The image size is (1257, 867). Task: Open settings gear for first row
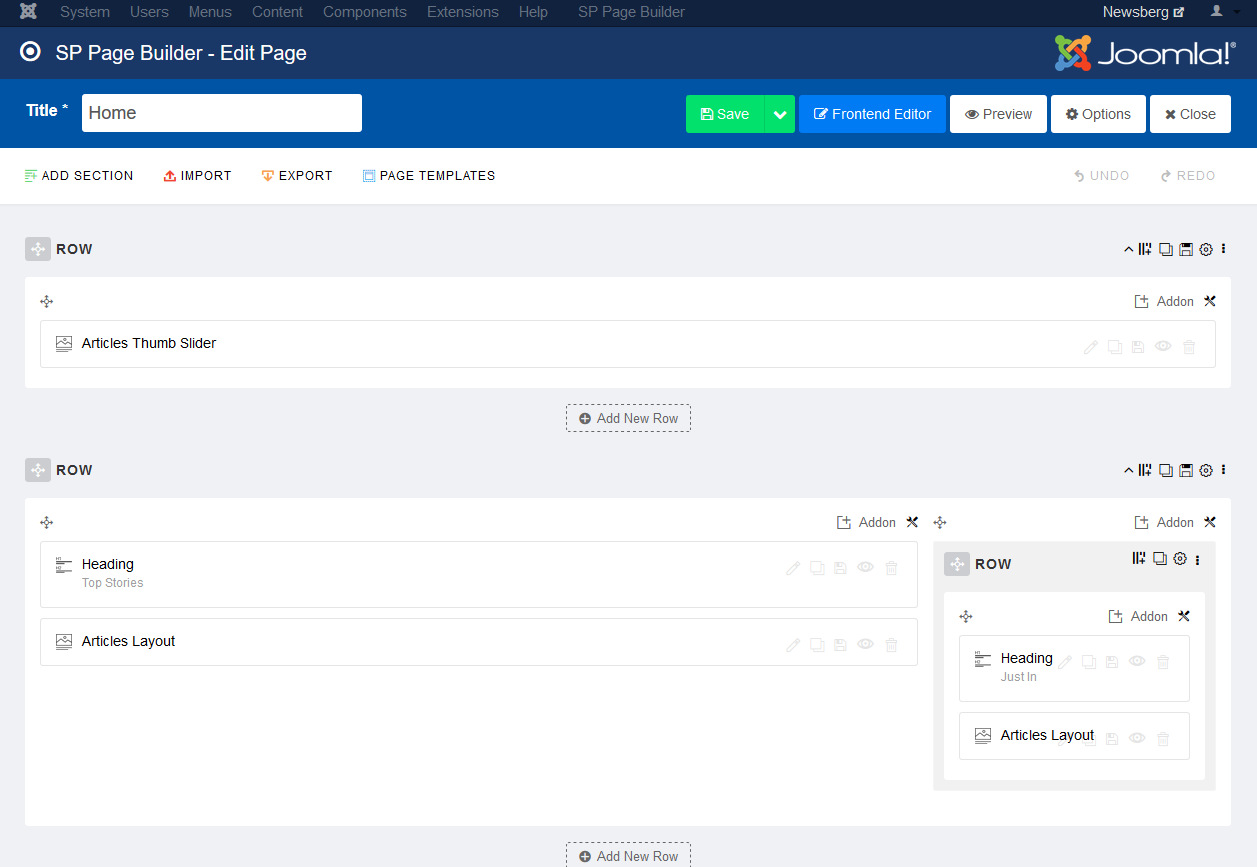point(1206,249)
